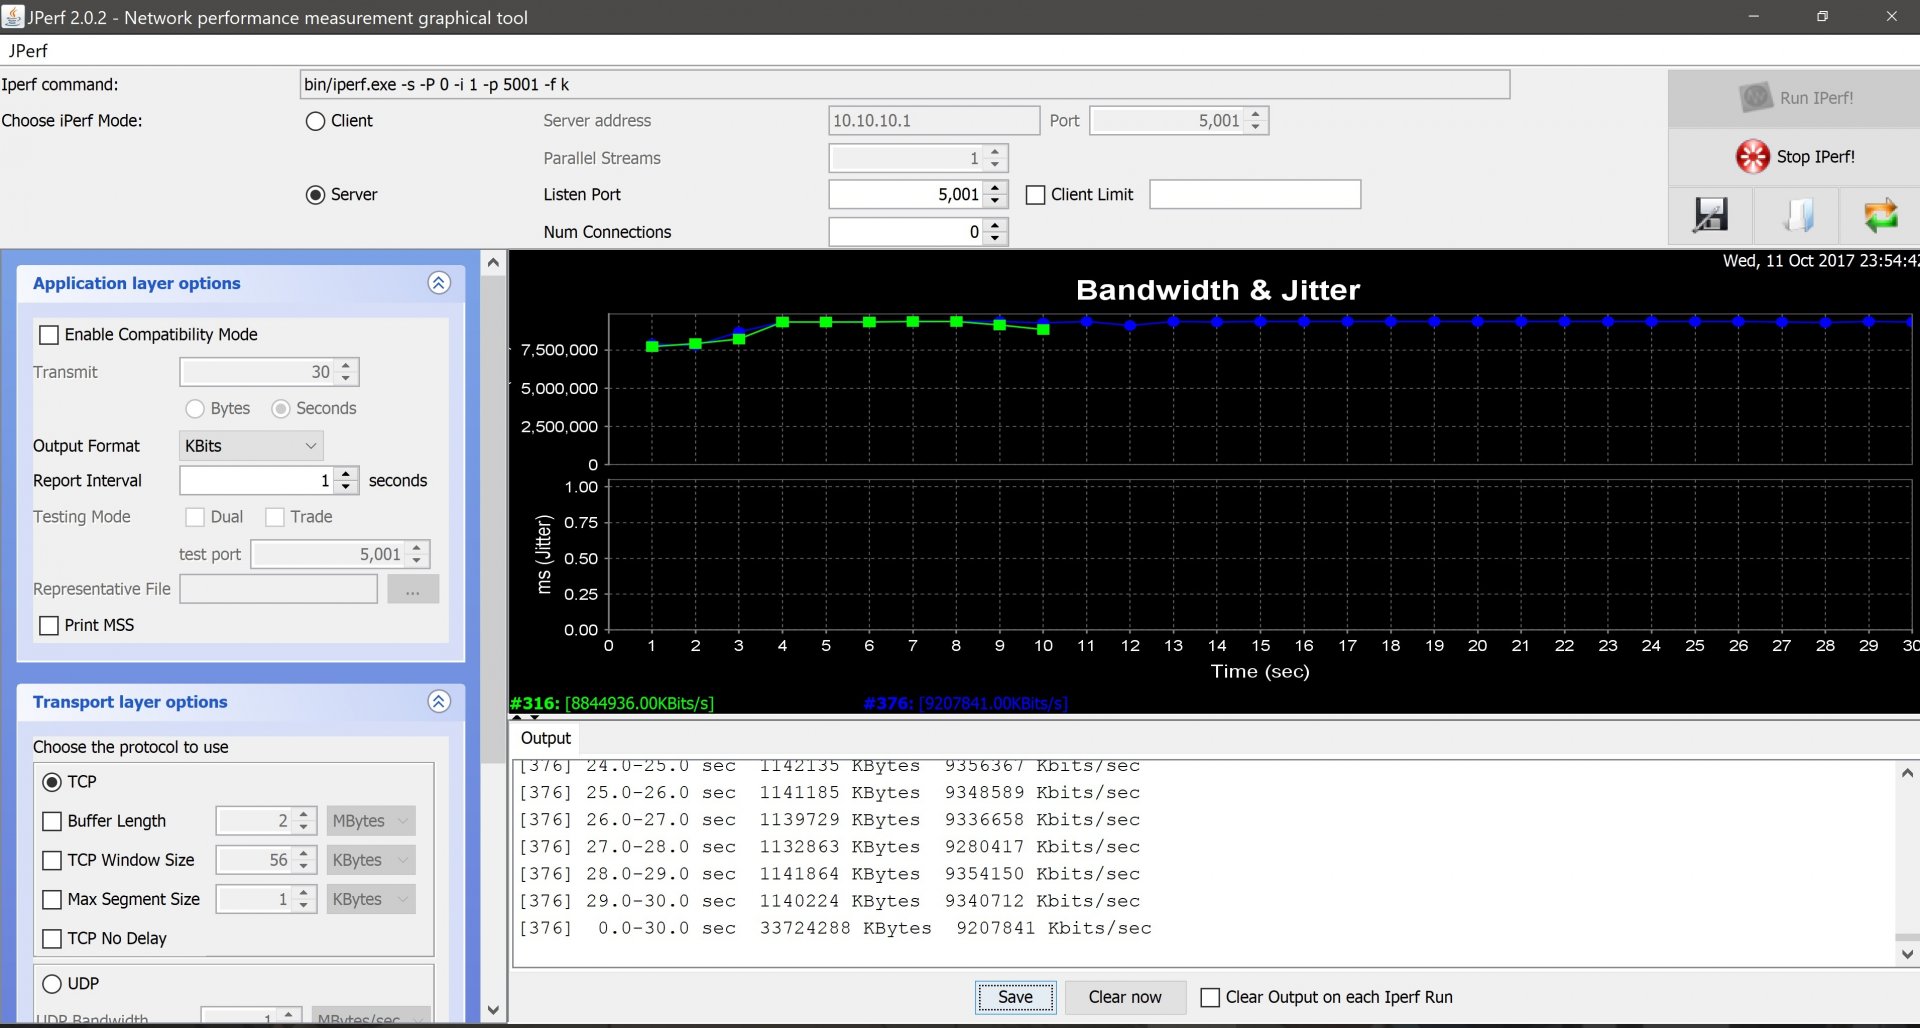The image size is (1920, 1028).
Task: Collapse Application layer options panel
Action: coord(439,283)
